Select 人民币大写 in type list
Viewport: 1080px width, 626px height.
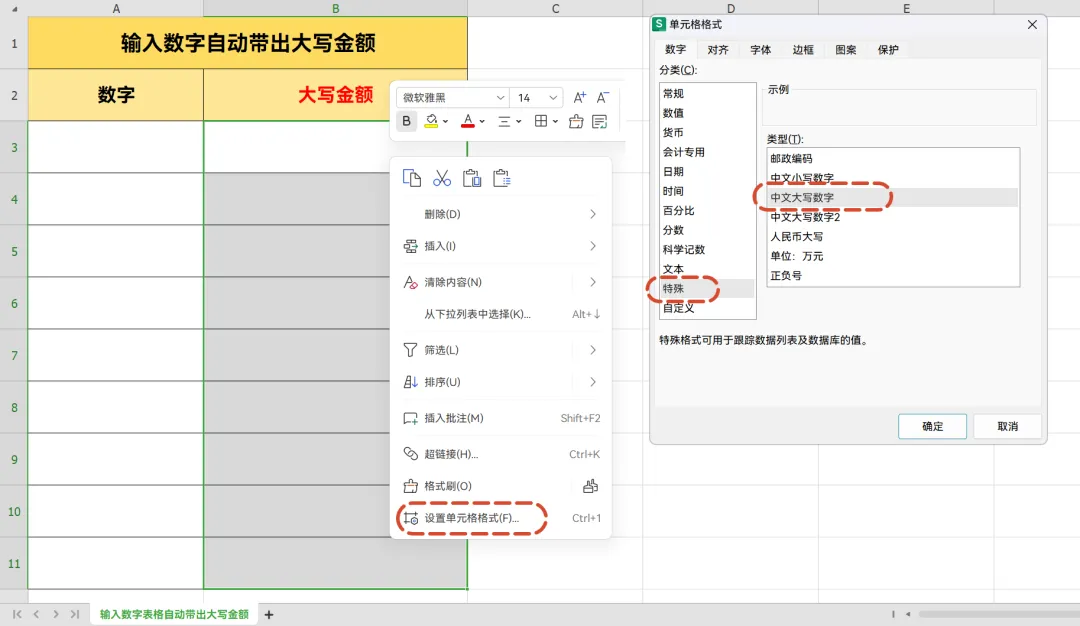(893, 236)
